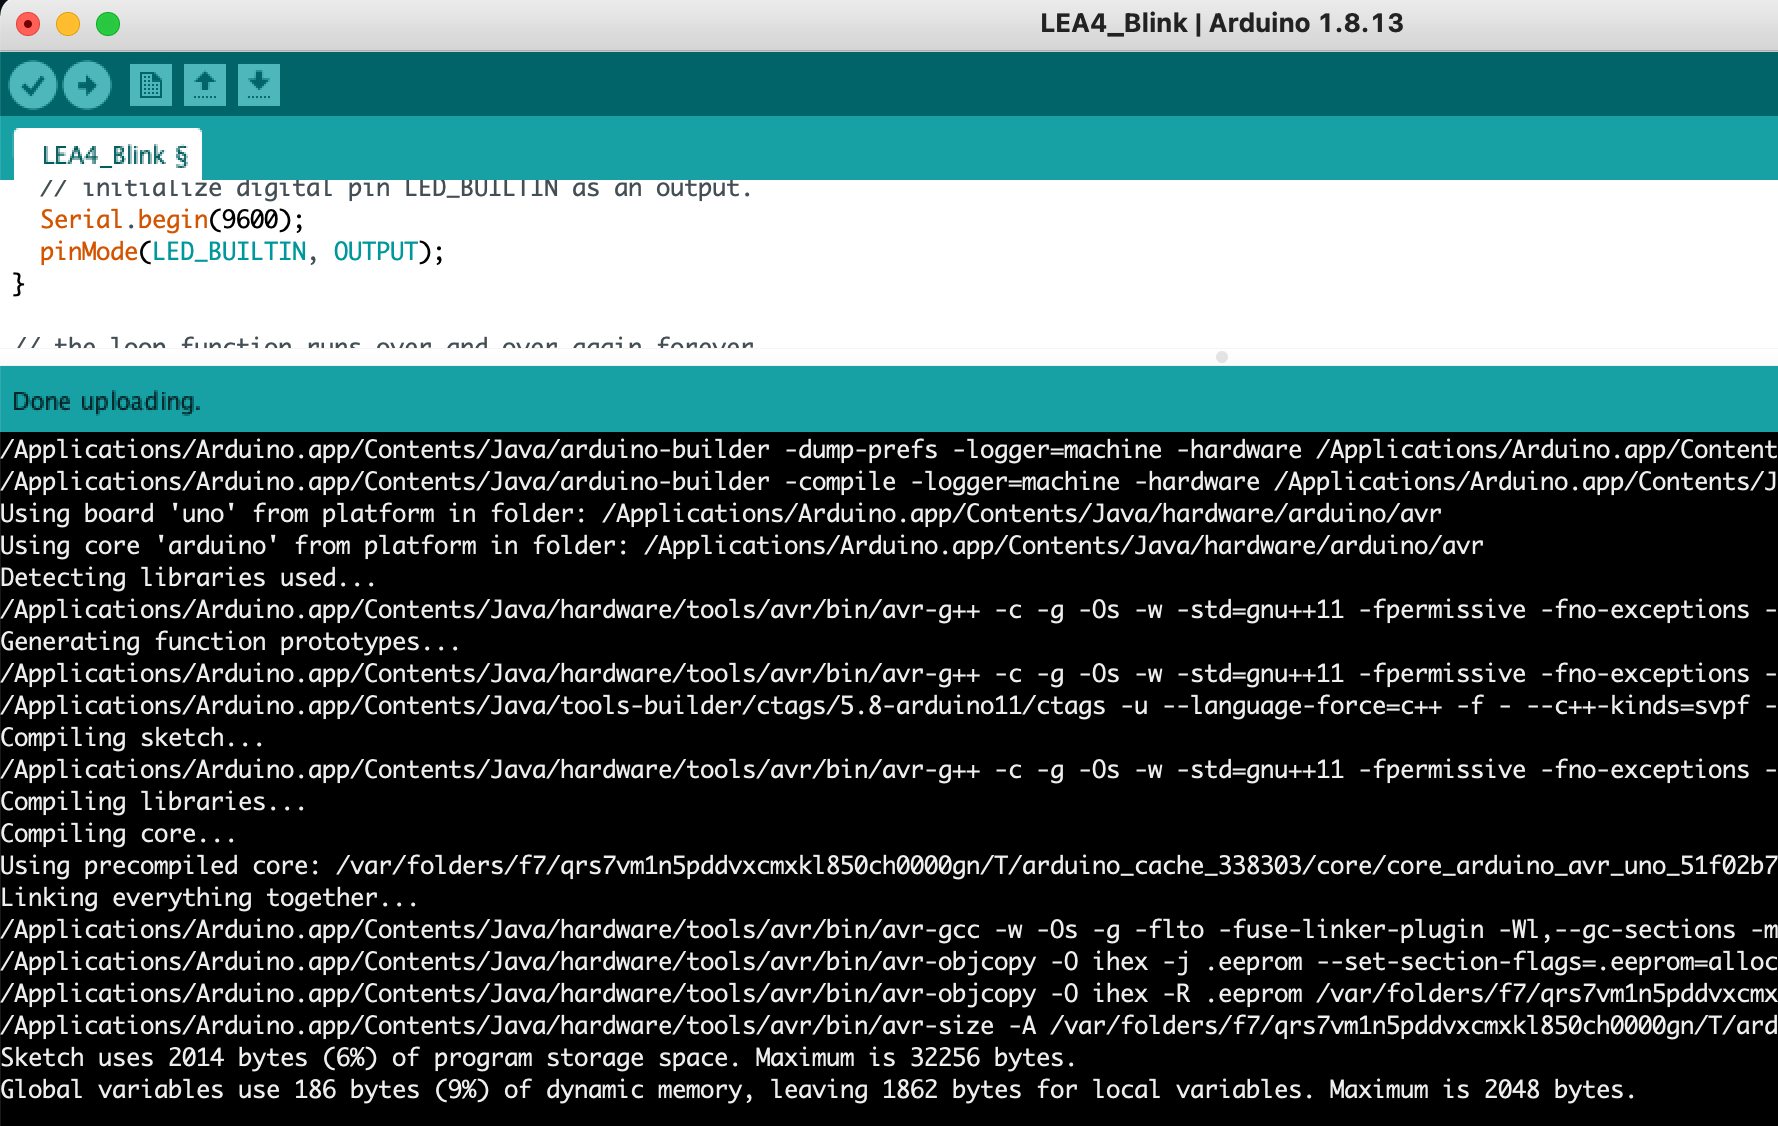The height and width of the screenshot is (1126, 1778).
Task: Click console line 'Compiling libraries...'
Action: tap(153, 801)
